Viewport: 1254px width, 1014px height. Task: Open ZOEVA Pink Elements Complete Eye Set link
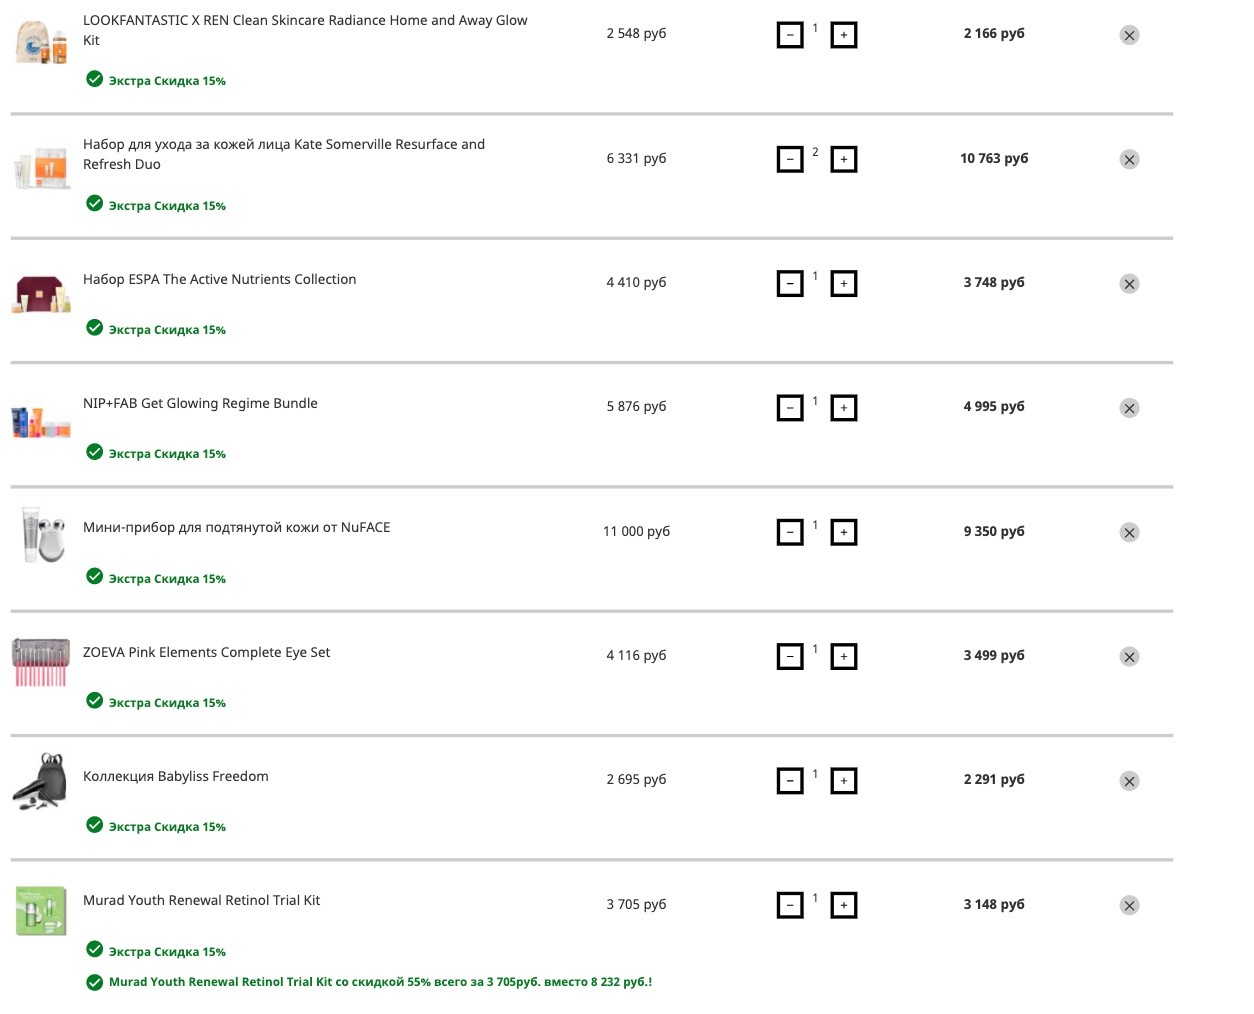[206, 652]
